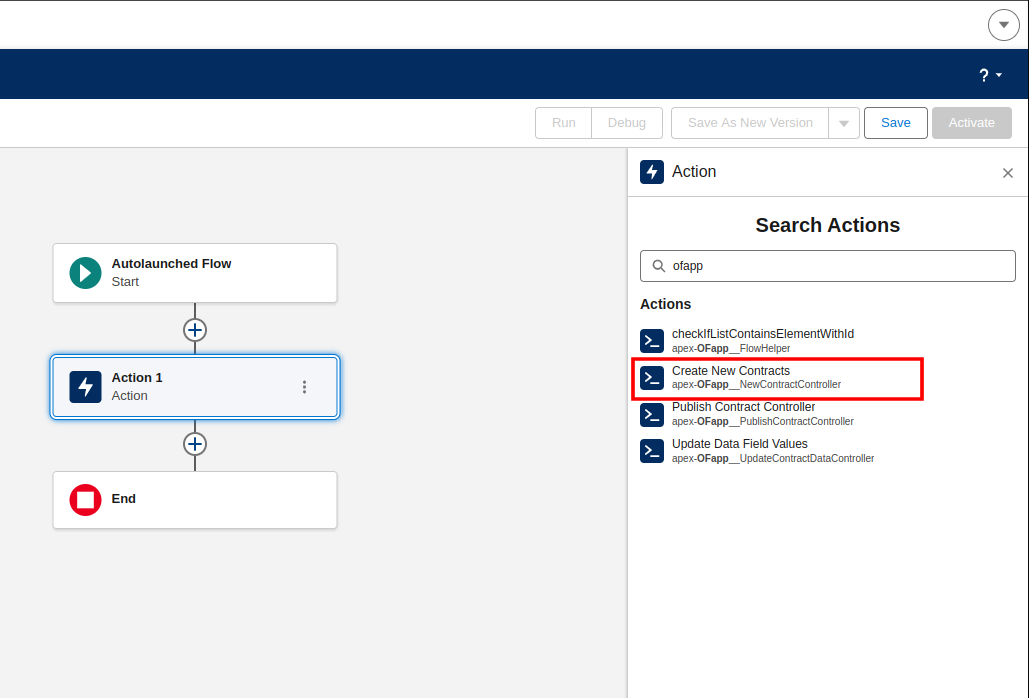This screenshot has height=698, width=1029.
Task: Open the help question mark menu
Action: (989, 75)
